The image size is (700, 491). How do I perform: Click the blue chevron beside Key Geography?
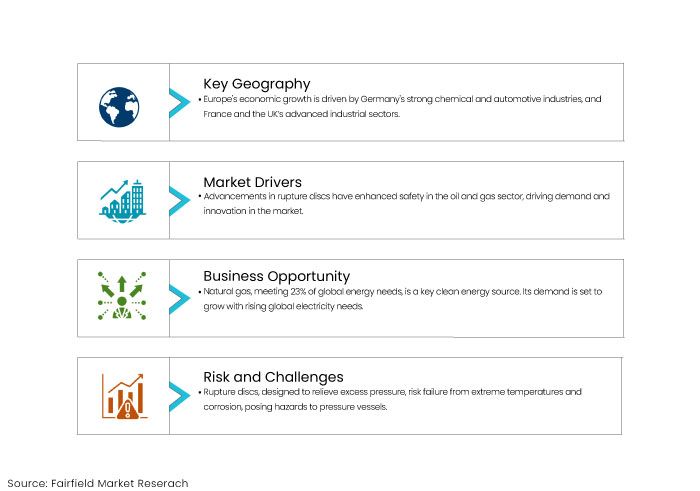(179, 103)
